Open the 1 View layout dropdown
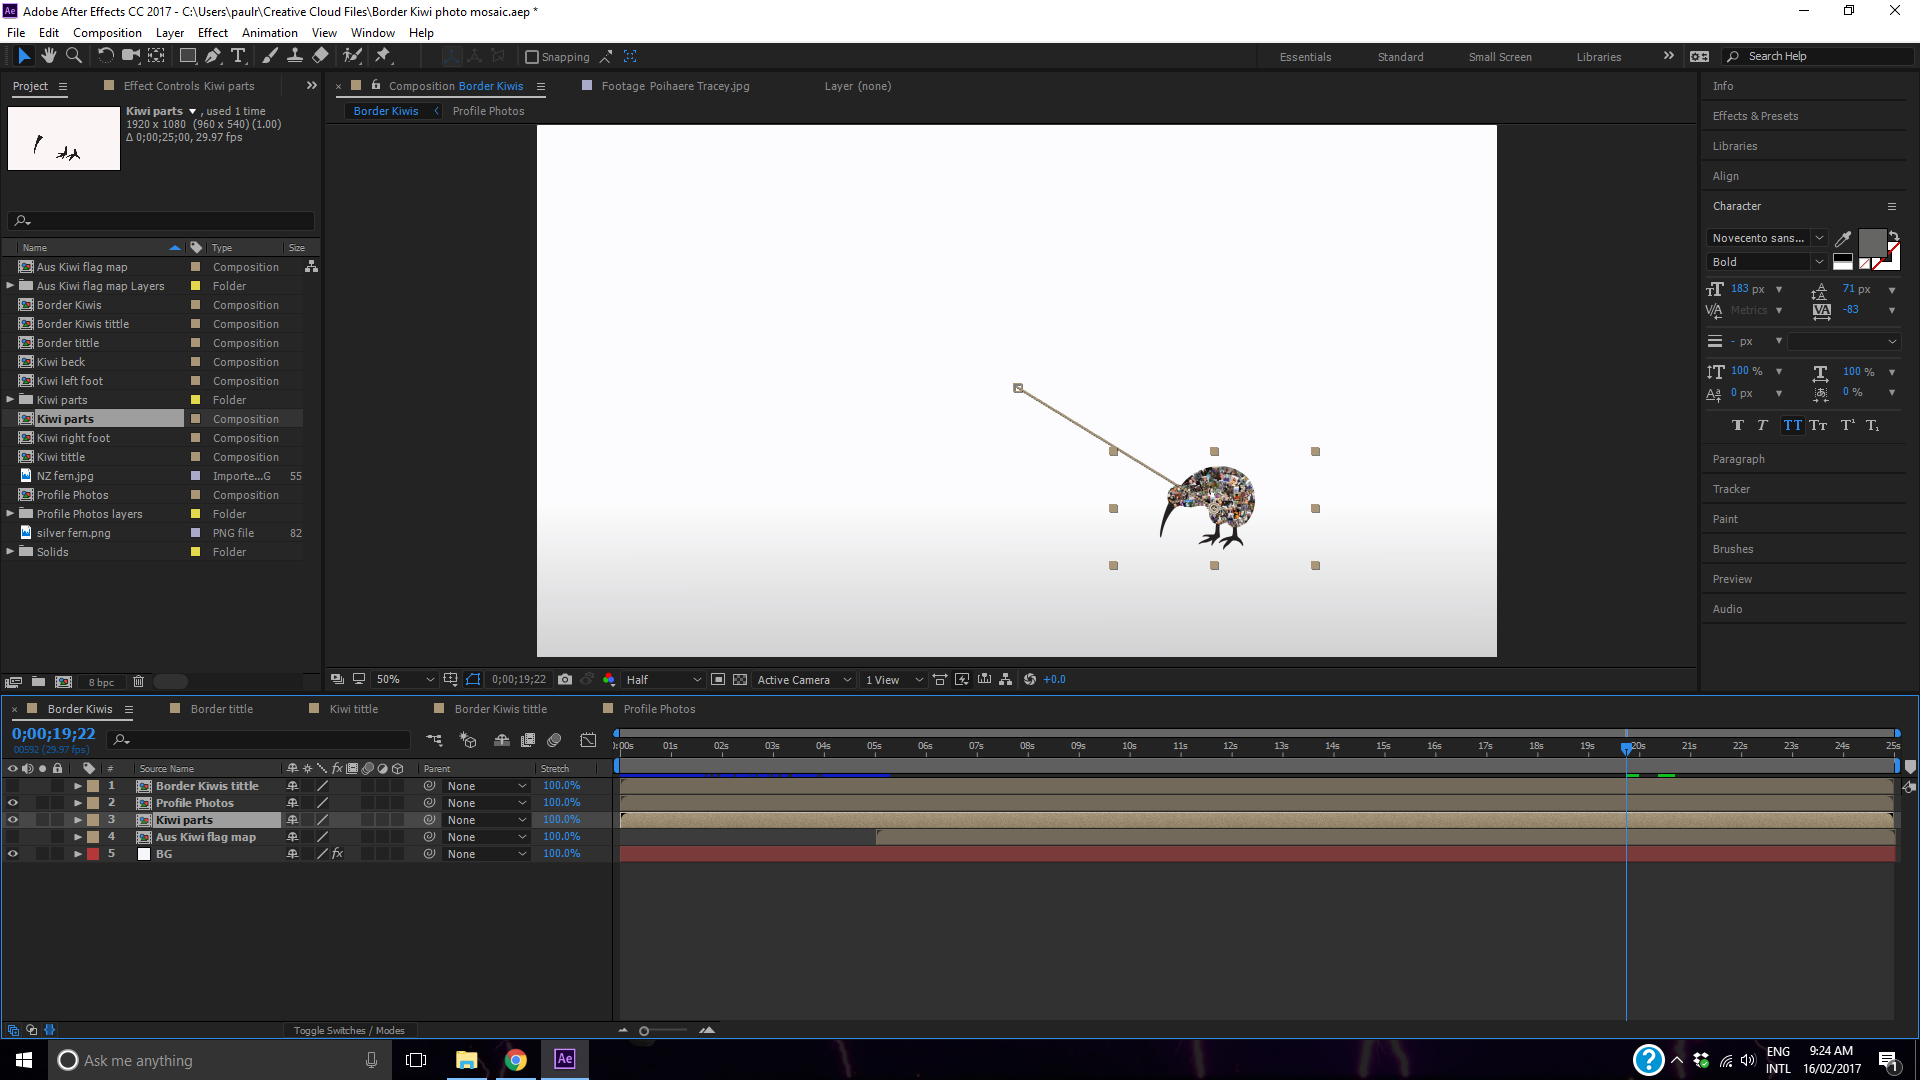Image resolution: width=1920 pixels, height=1080 pixels. (x=894, y=680)
